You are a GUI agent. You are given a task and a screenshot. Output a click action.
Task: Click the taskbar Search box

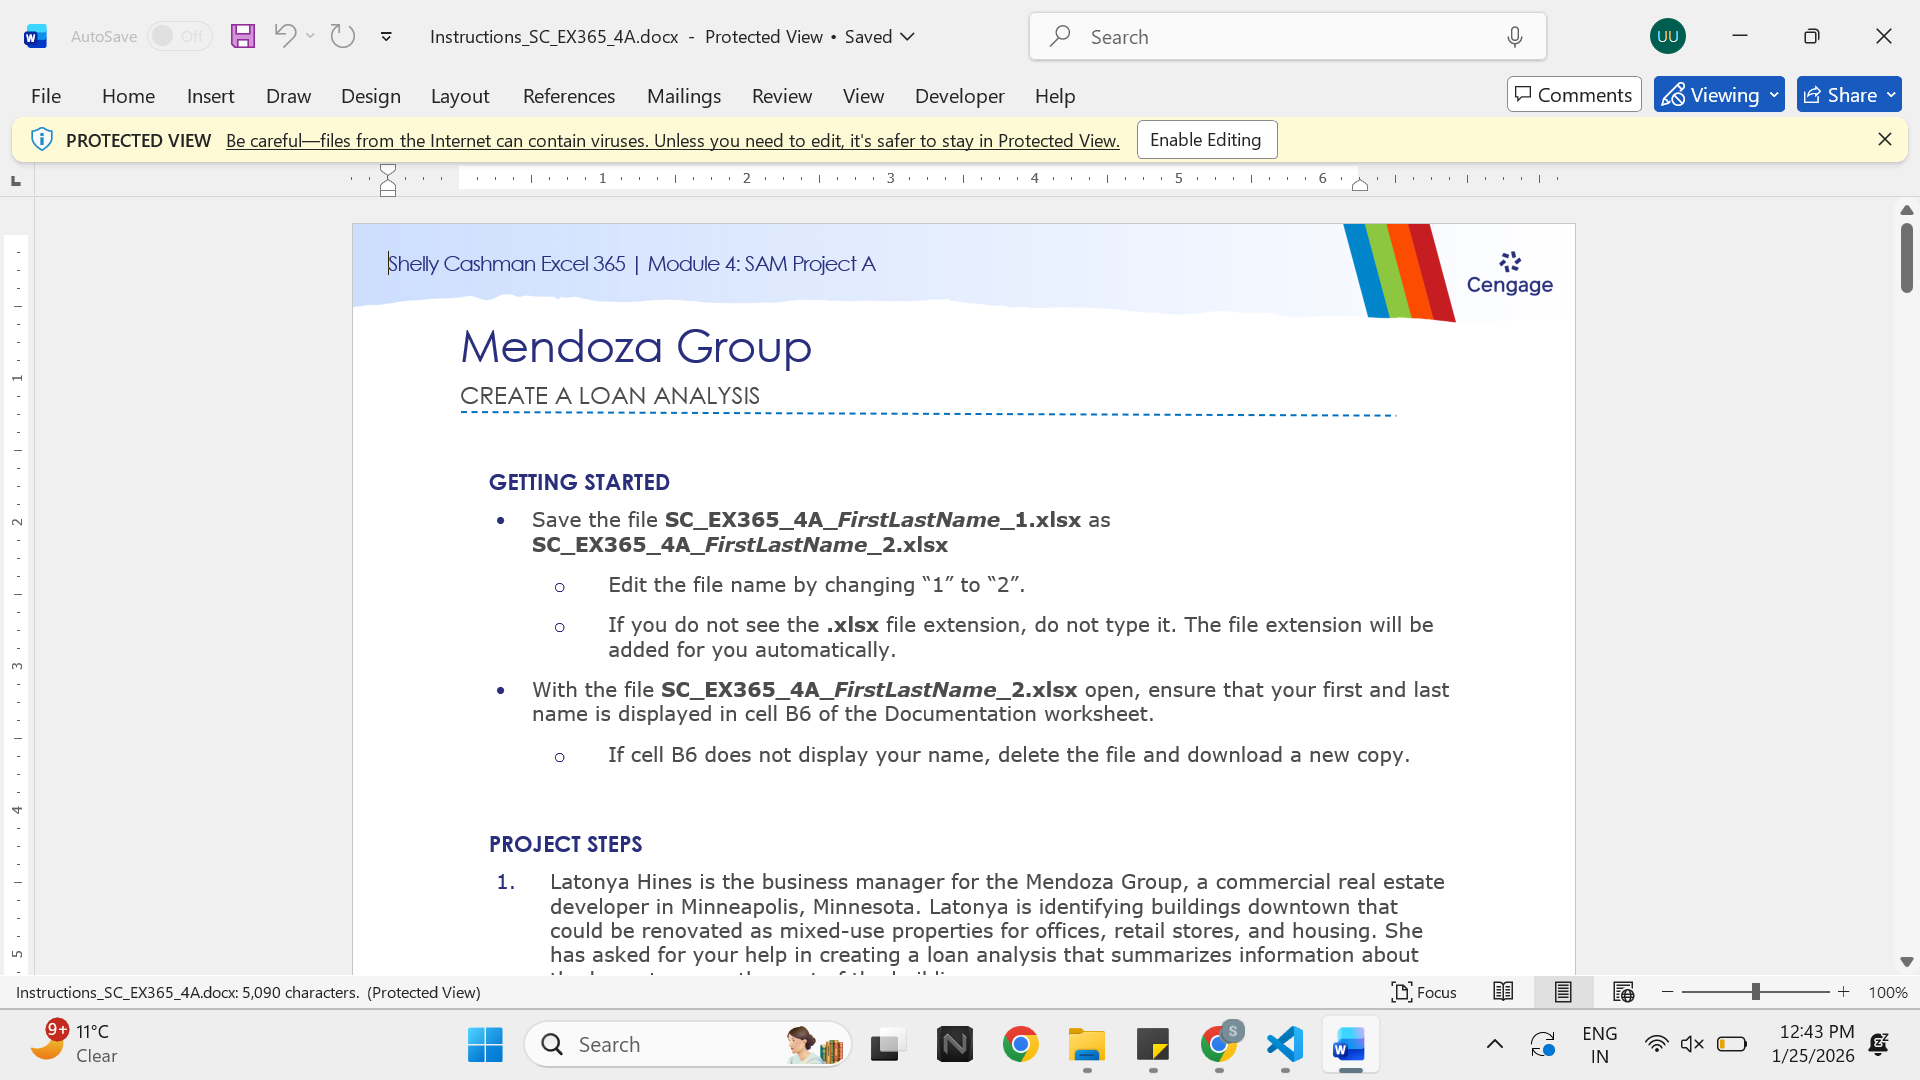coord(688,1045)
